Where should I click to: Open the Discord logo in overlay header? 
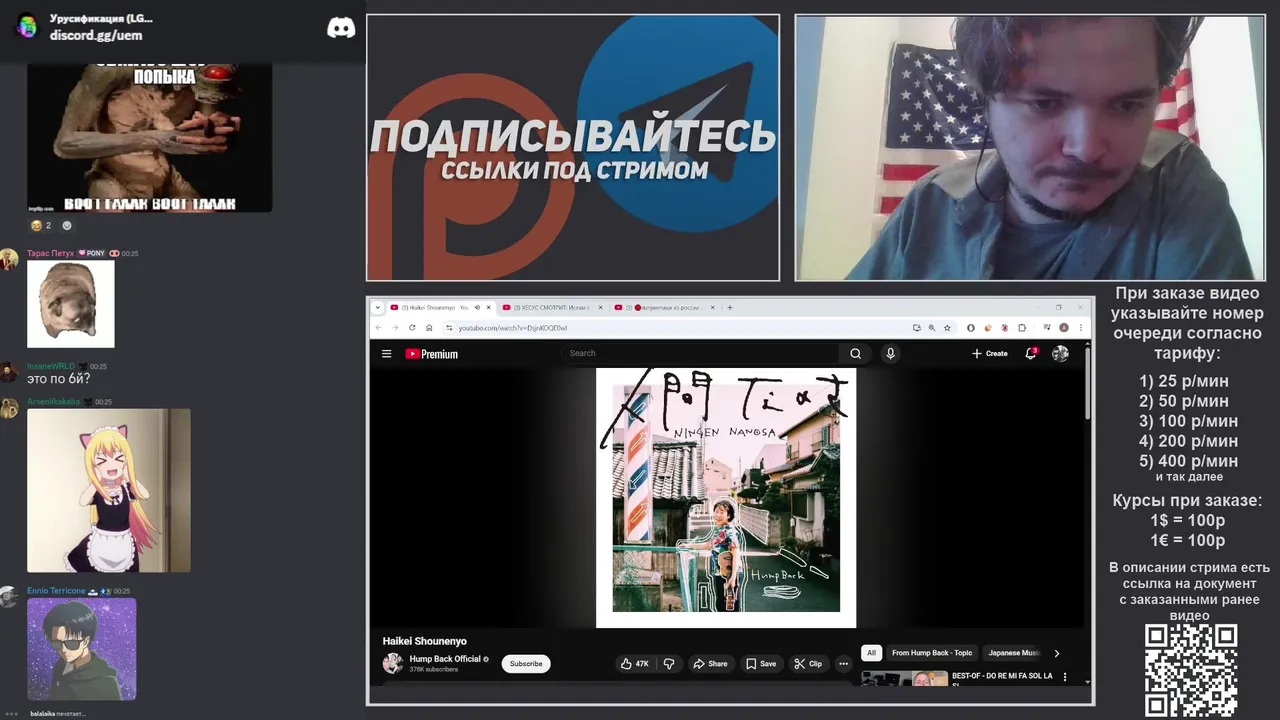pos(341,28)
